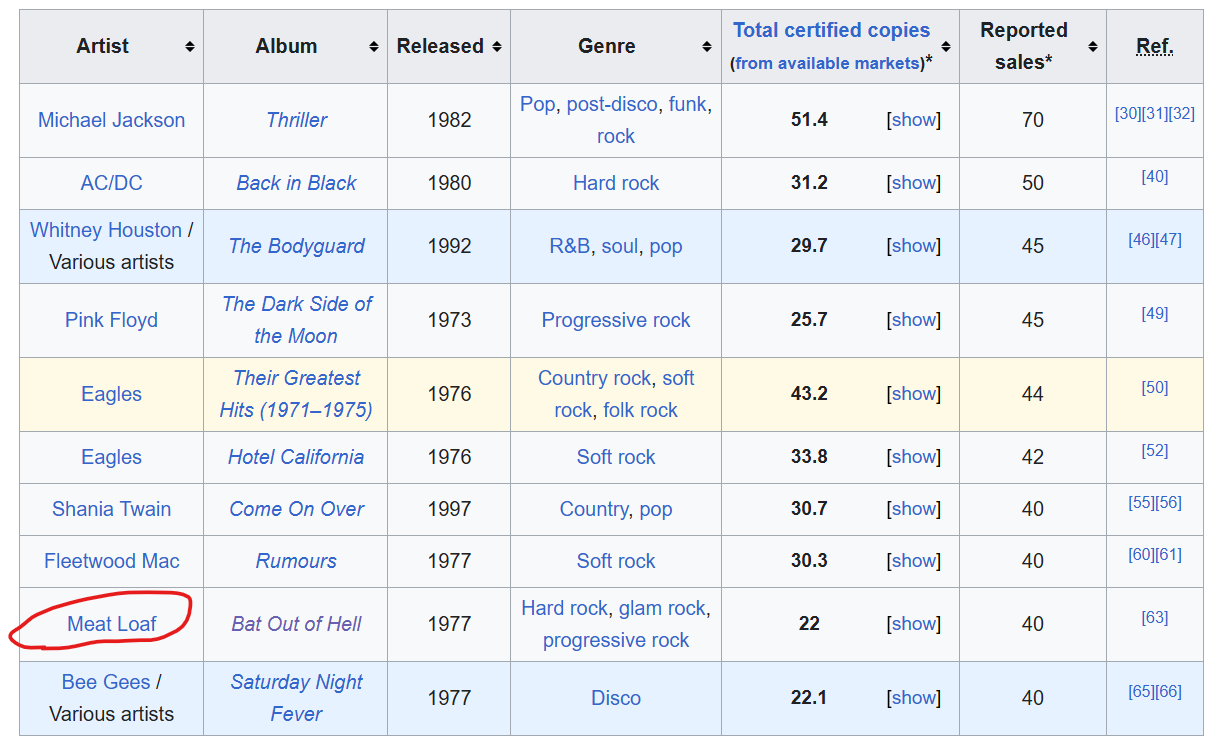The image size is (1227, 752).
Task: Expand certified copies for Back in Black
Action: point(914,183)
